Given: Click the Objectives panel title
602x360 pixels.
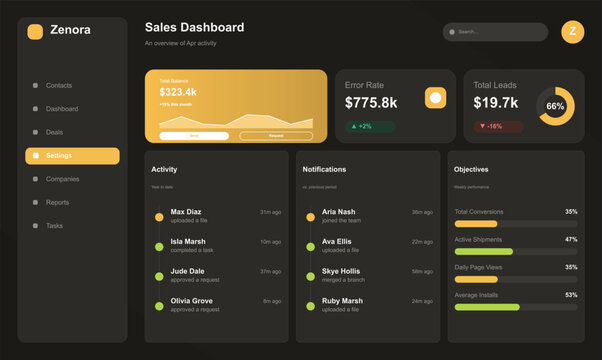Looking at the screenshot, I should [x=471, y=169].
